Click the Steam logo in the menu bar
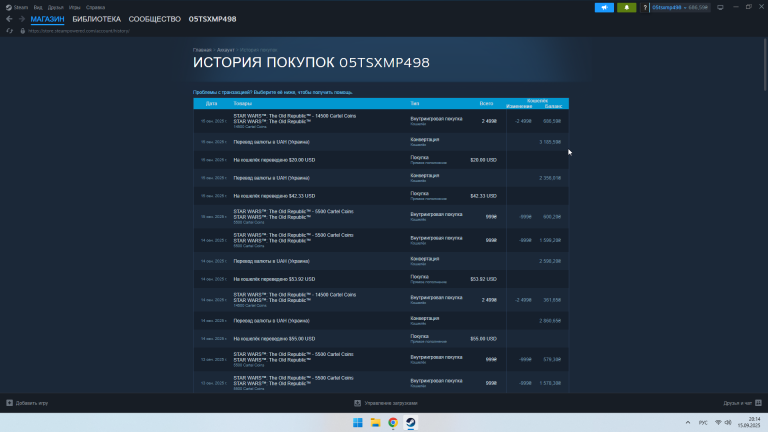This screenshot has height=432, width=768. point(9,7)
